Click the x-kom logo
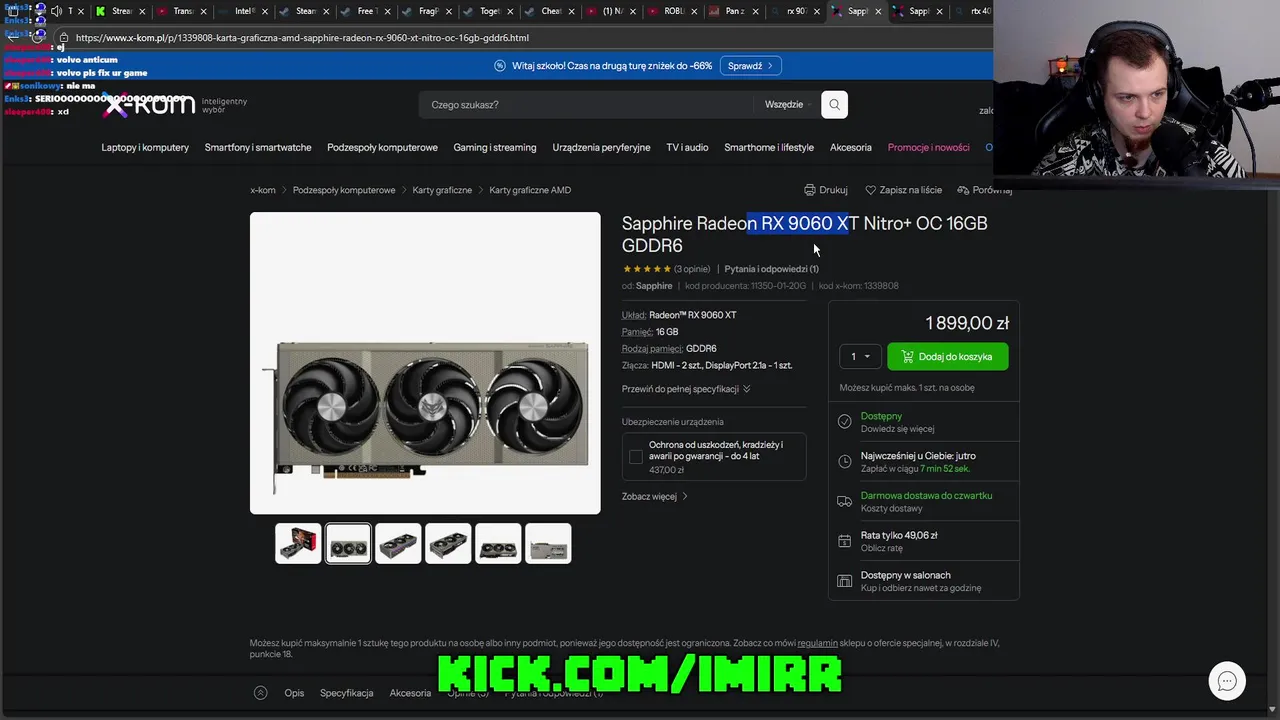The height and width of the screenshot is (720, 1280). 150,103
